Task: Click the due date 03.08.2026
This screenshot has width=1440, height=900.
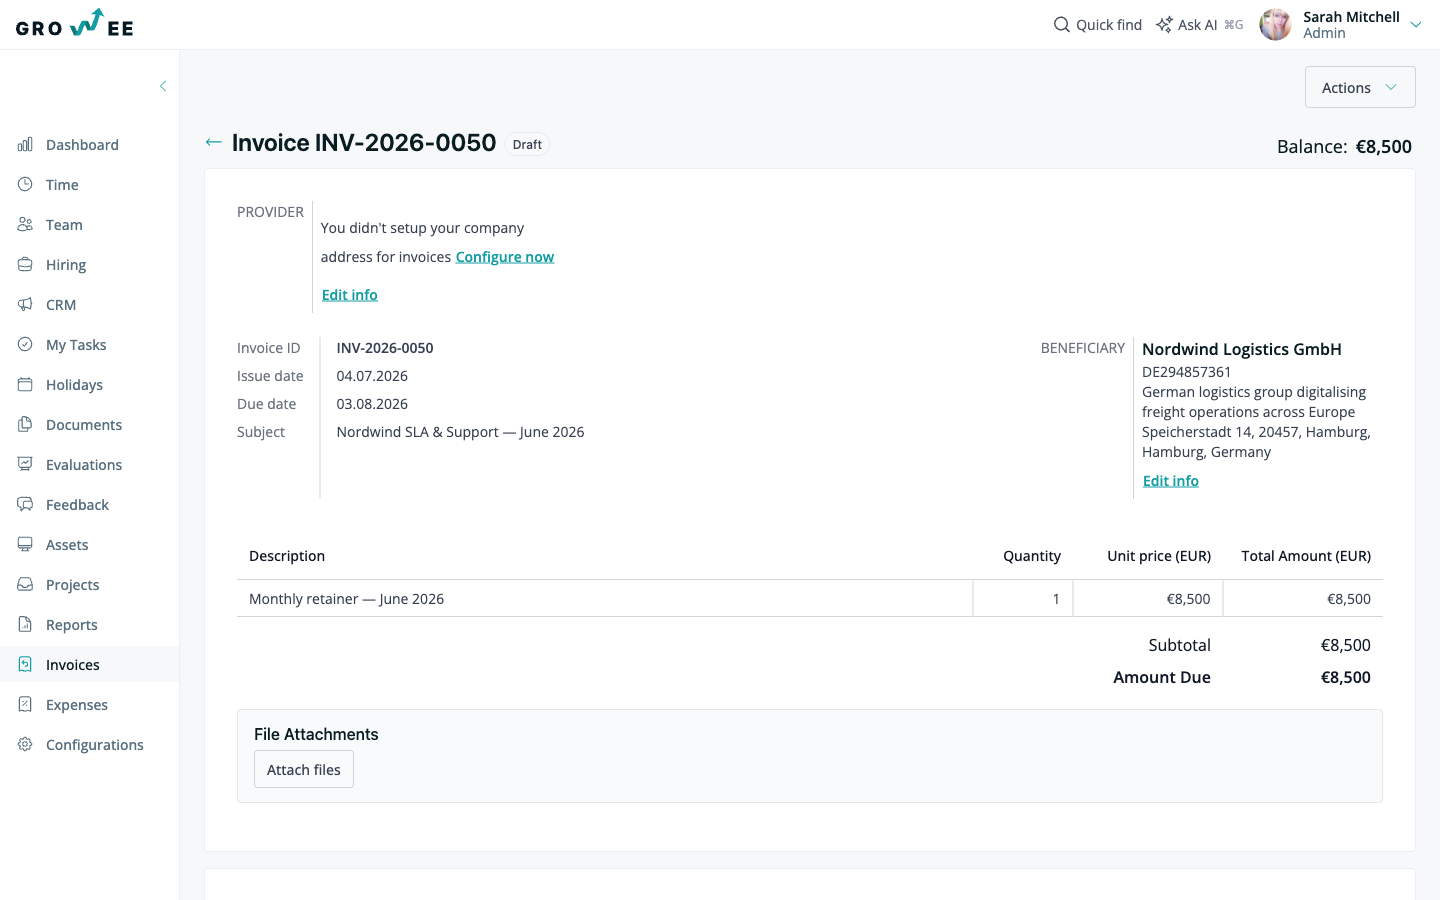Action: (372, 404)
